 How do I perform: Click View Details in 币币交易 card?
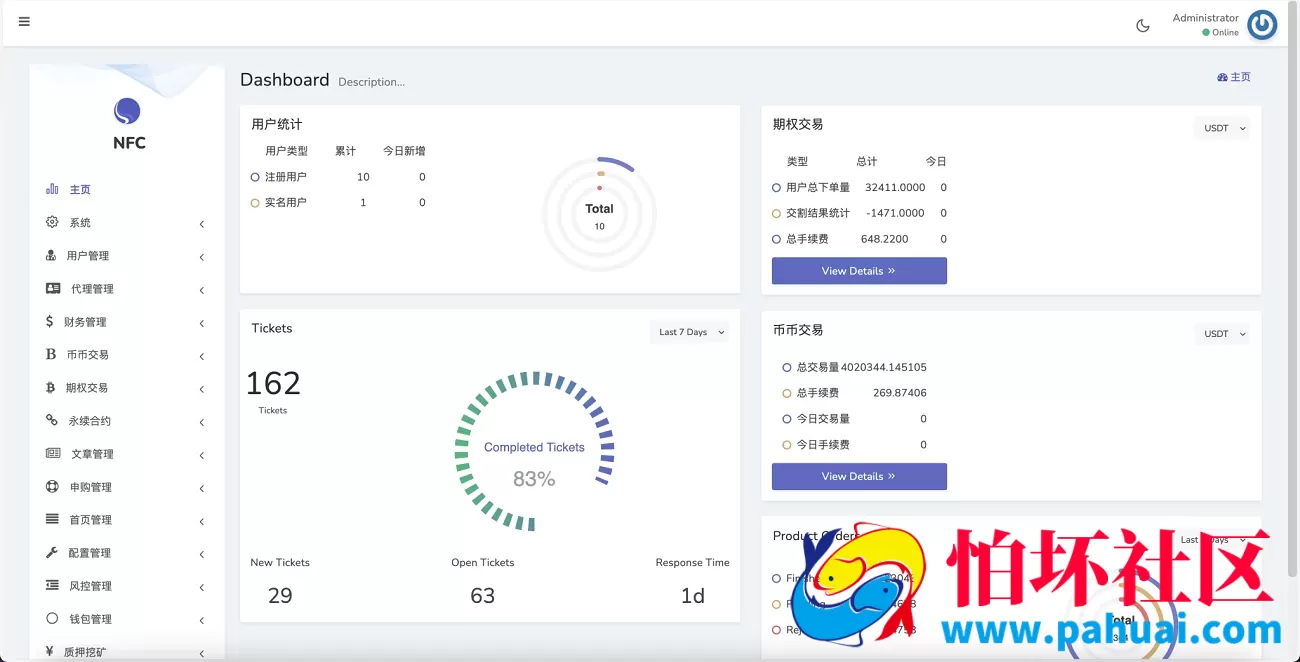tap(859, 477)
